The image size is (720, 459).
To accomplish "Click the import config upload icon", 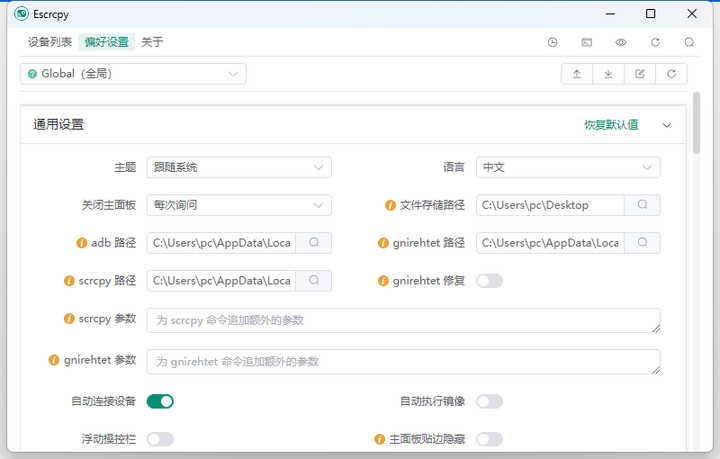I will pos(577,74).
